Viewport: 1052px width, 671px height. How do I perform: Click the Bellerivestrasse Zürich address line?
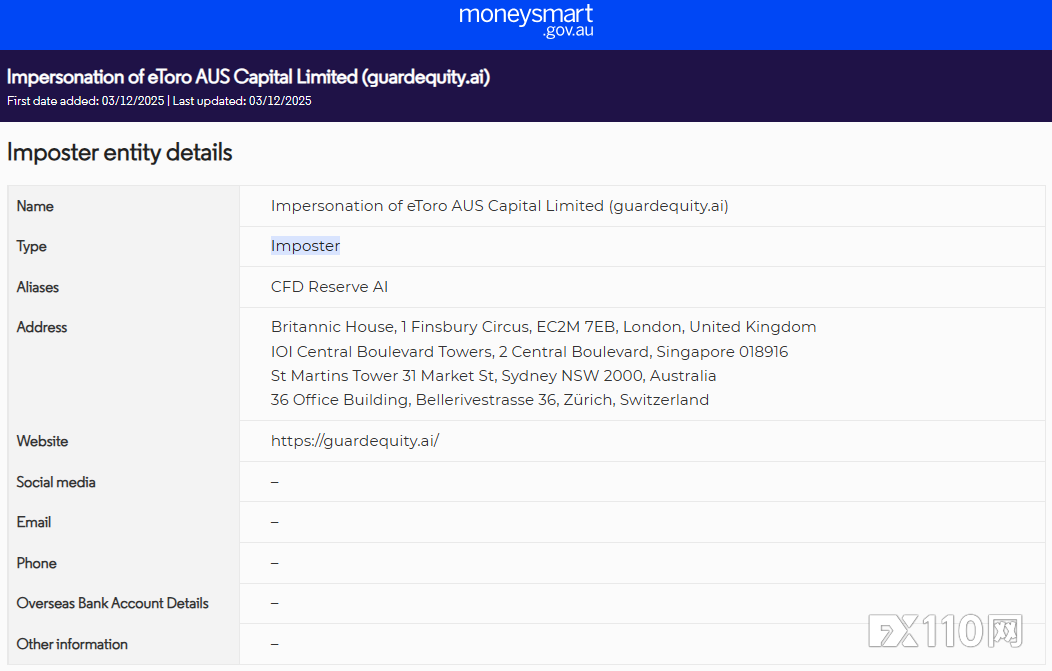point(489,400)
